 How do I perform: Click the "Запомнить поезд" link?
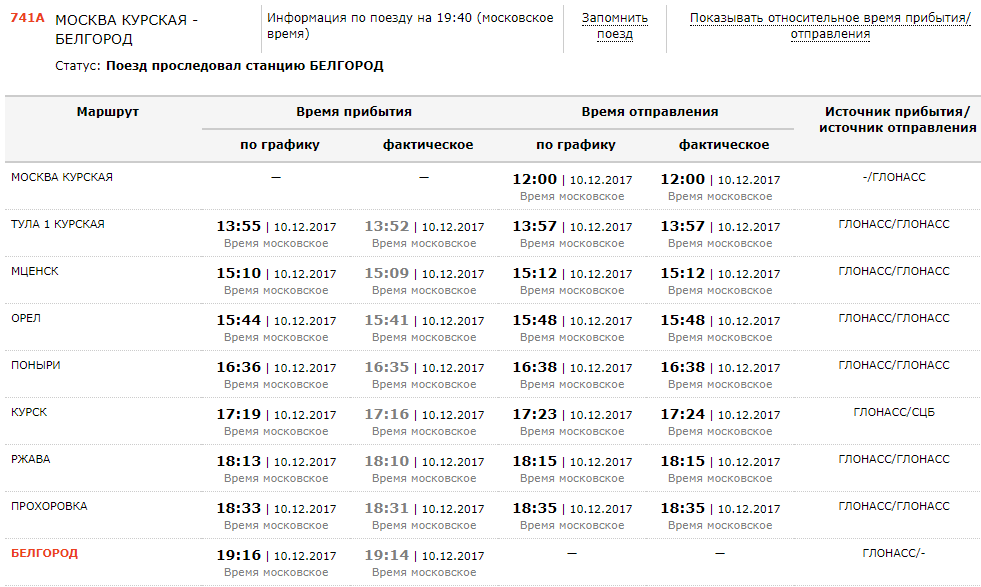click(x=615, y=26)
